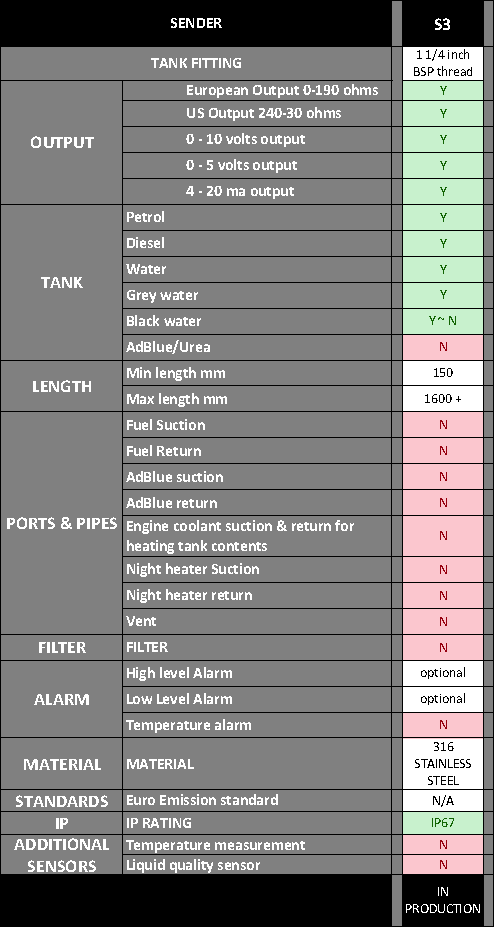Click the OUTPUT category cell
The height and width of the screenshot is (927, 494).
pyautogui.click(x=61, y=142)
